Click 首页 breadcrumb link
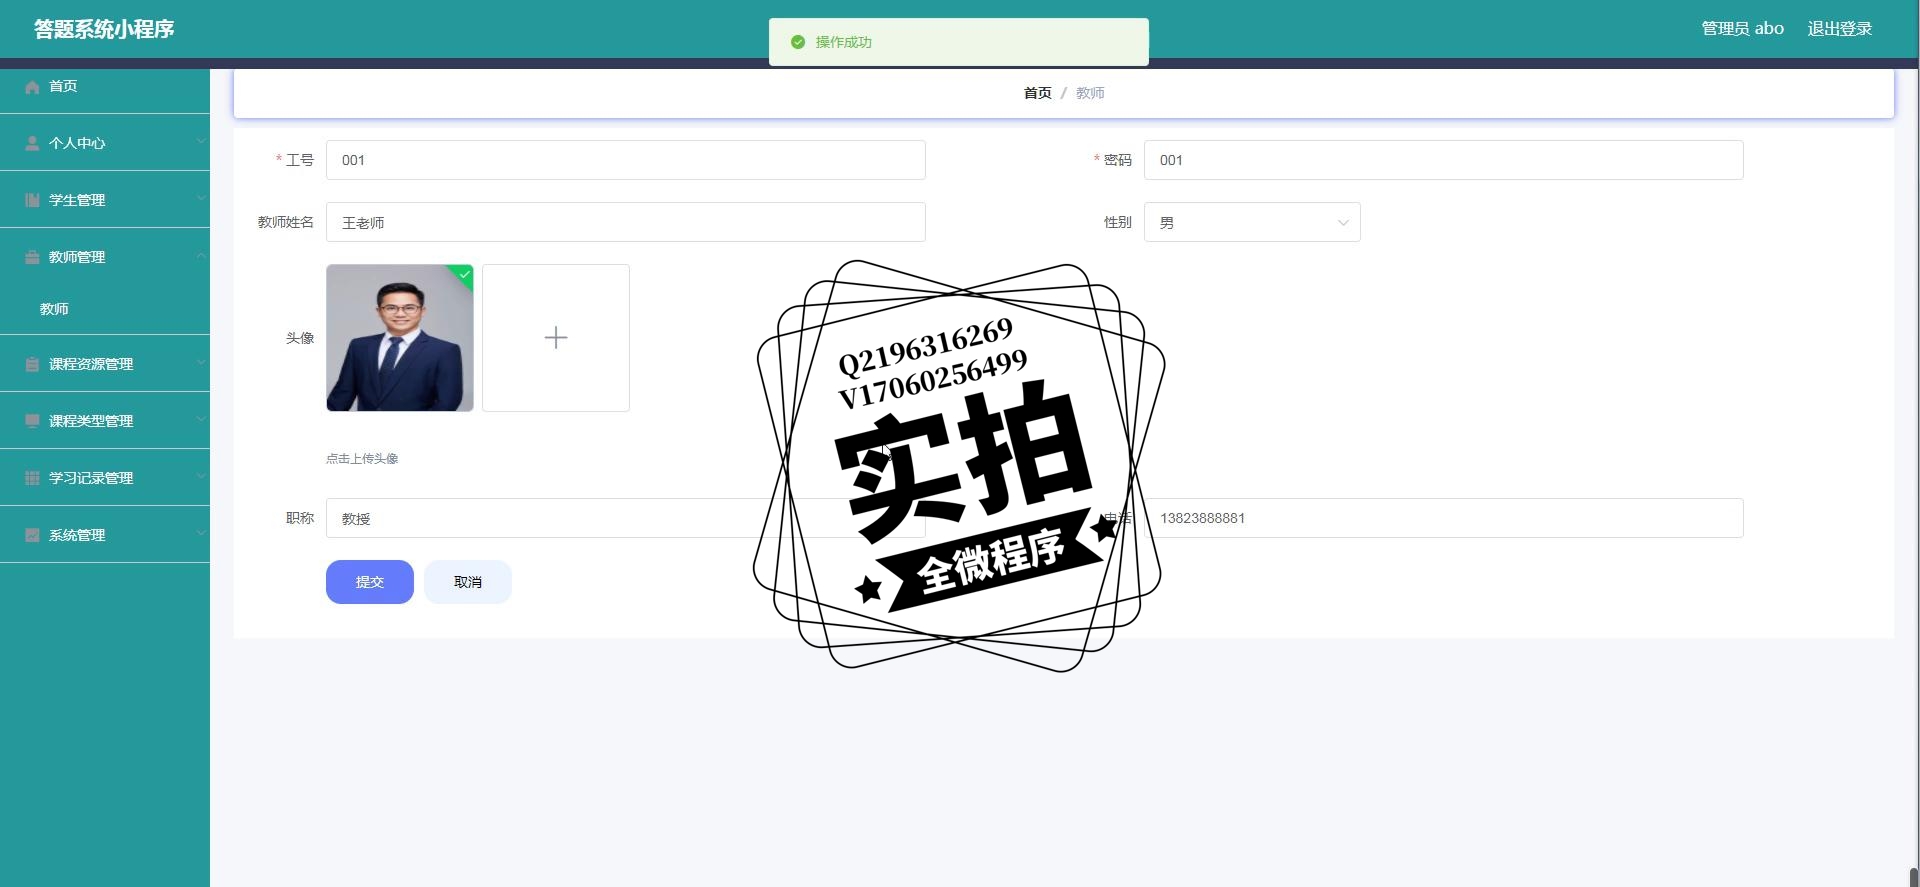The width and height of the screenshot is (1920, 887). point(1037,93)
